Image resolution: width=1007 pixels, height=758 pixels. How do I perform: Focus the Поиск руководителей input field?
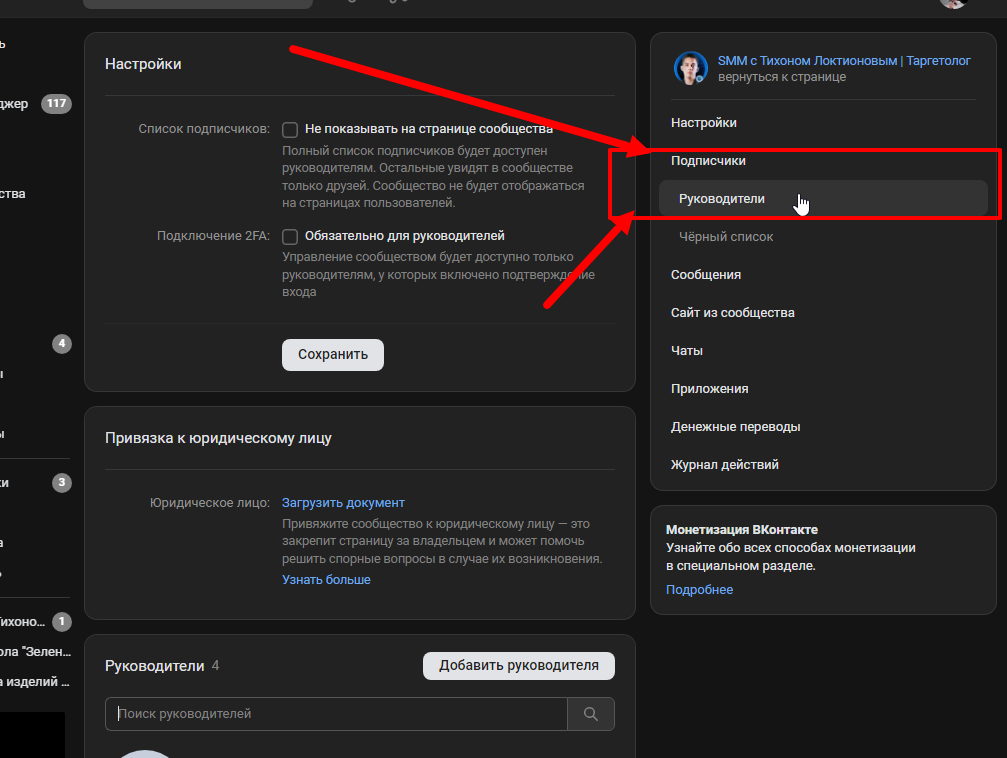point(336,714)
